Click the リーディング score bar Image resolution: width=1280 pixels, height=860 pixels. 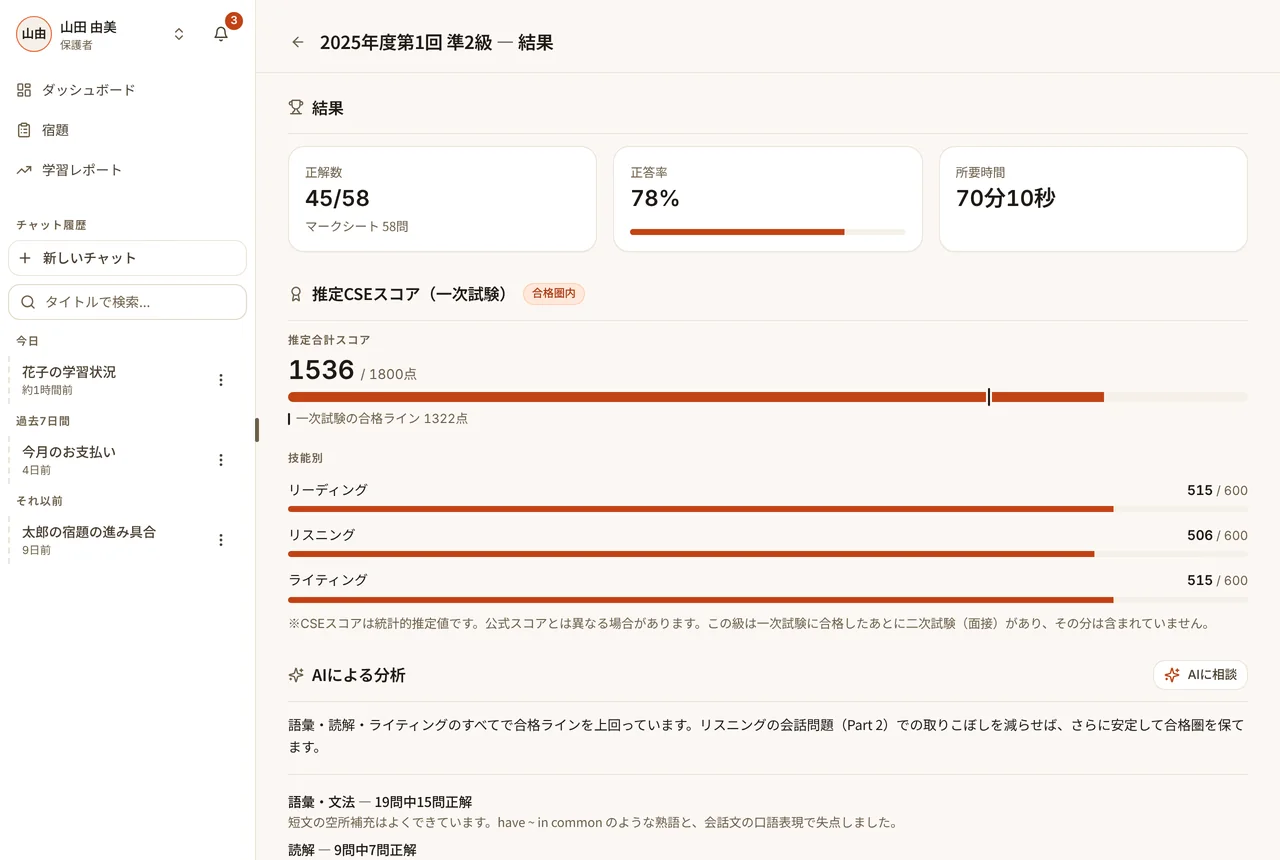768,509
